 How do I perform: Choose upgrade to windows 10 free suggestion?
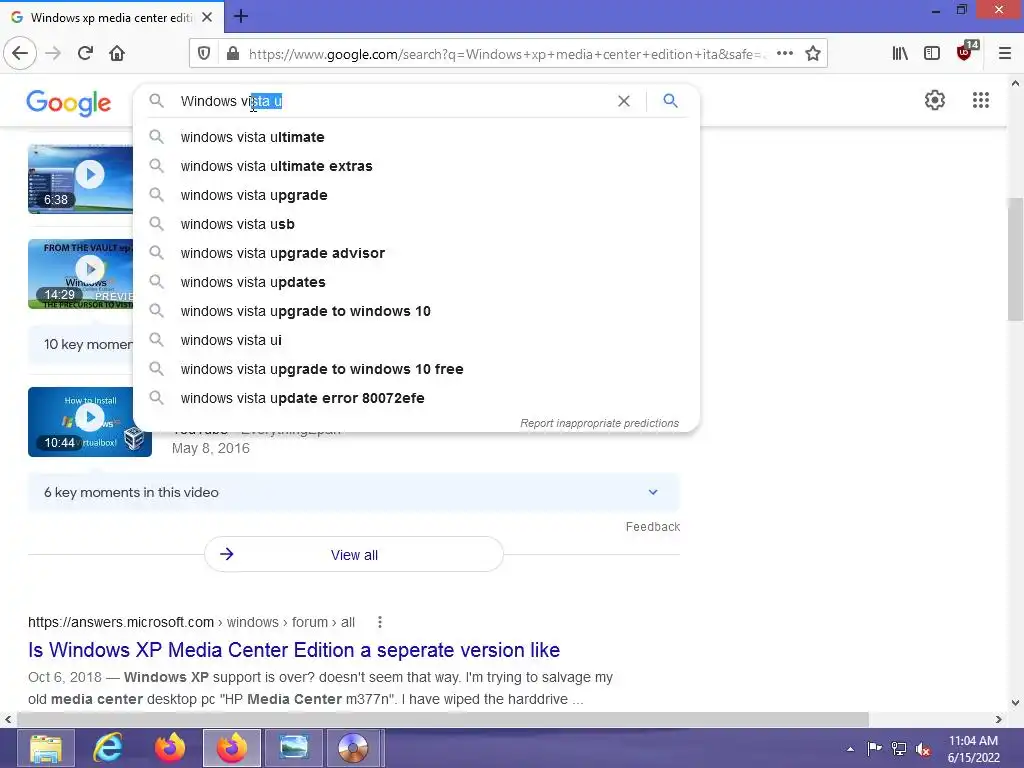pos(416,369)
